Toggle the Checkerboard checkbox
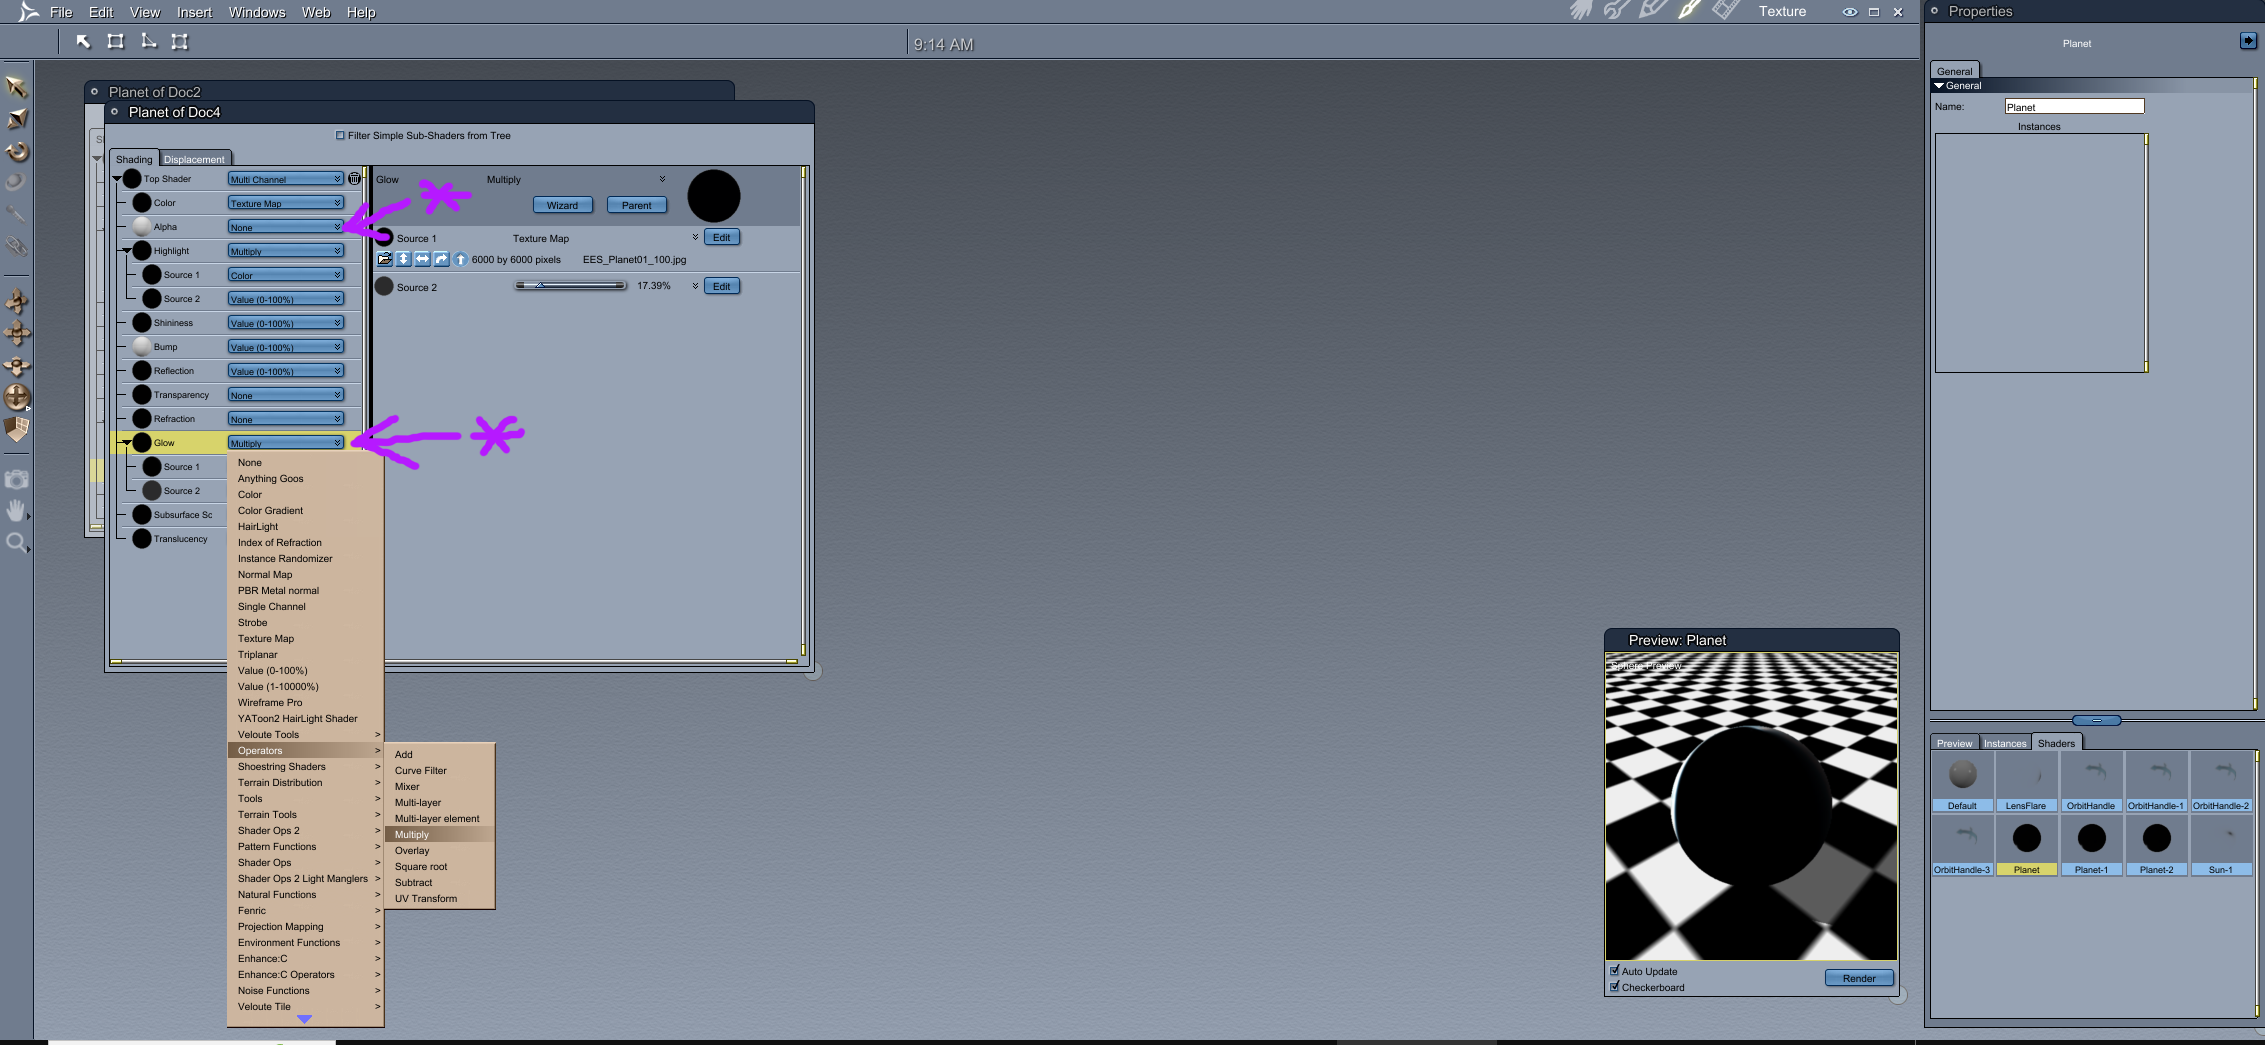 pos(1614,986)
